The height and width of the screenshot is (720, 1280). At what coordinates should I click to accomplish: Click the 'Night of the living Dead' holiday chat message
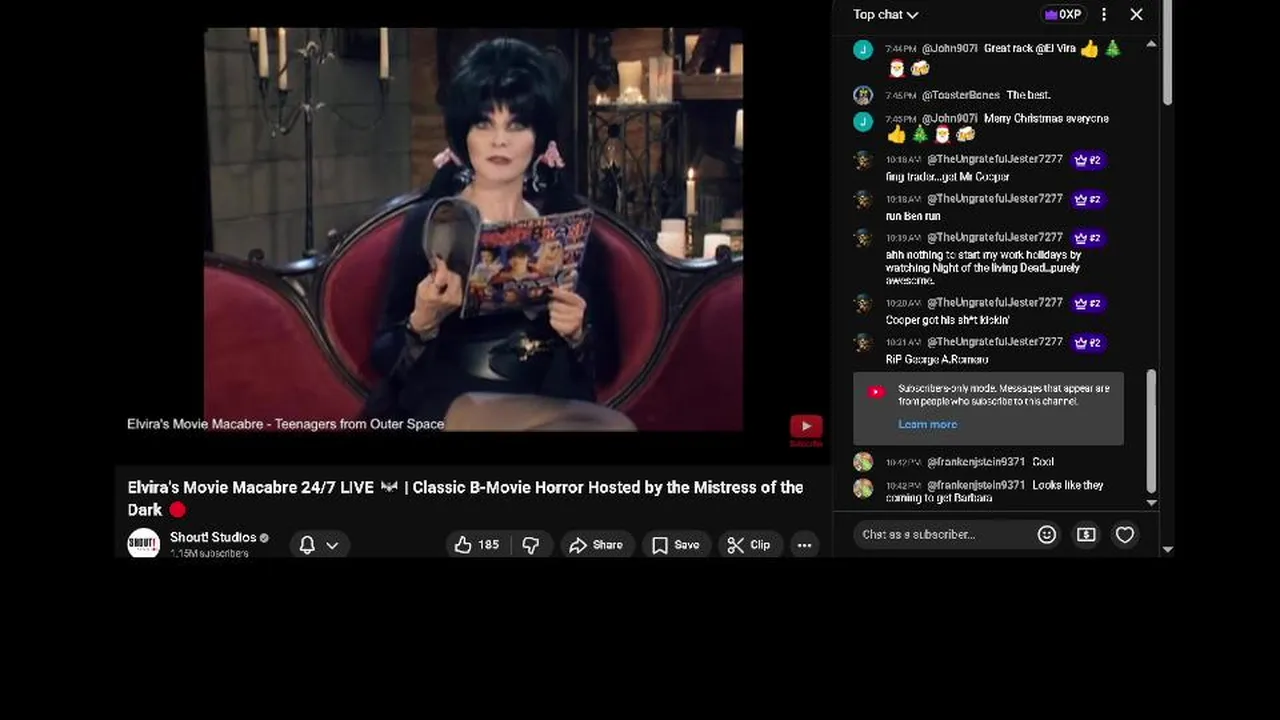983,268
